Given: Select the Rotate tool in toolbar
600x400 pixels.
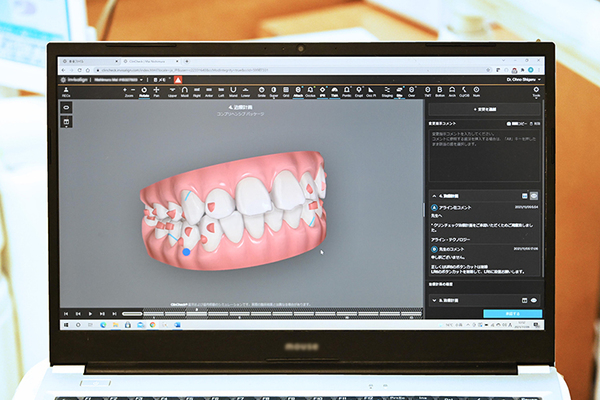Looking at the screenshot, I should click(x=143, y=90).
